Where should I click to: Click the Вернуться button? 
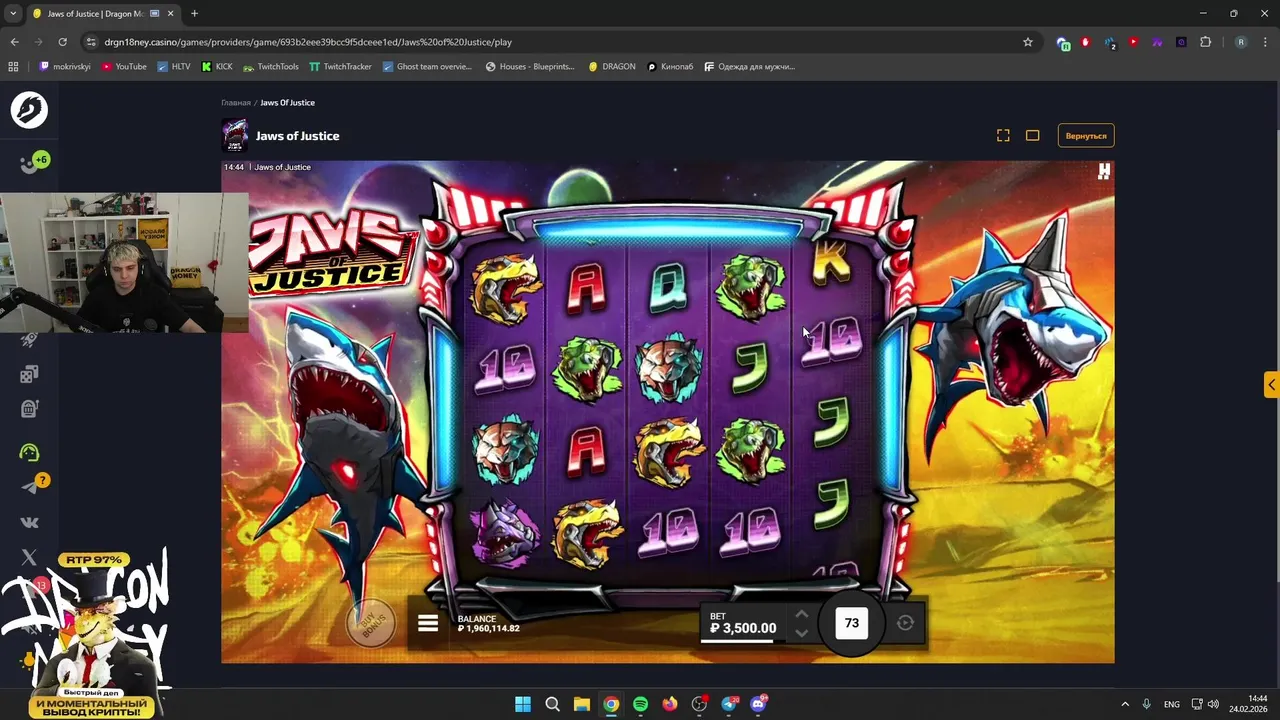click(x=1086, y=135)
